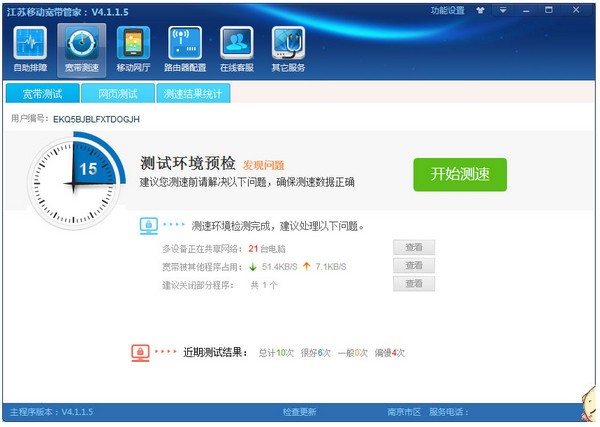Click 主程序版本 V4.1.1.5 text
This screenshot has height=427, width=600.
(51, 412)
